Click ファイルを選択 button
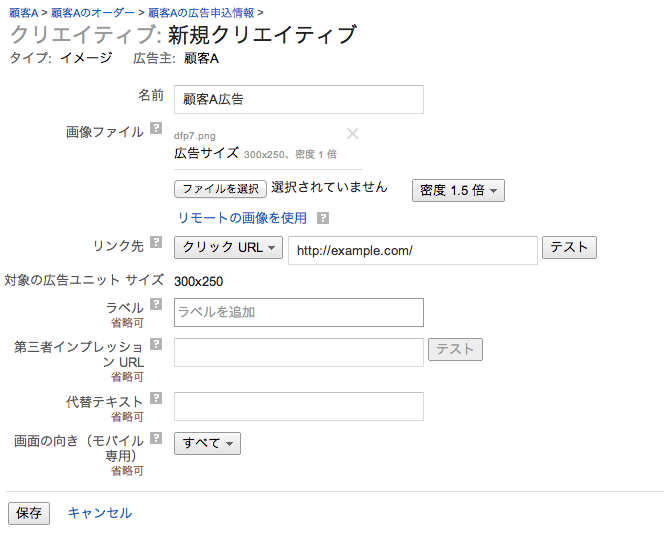The image size is (664, 533). click(x=220, y=189)
